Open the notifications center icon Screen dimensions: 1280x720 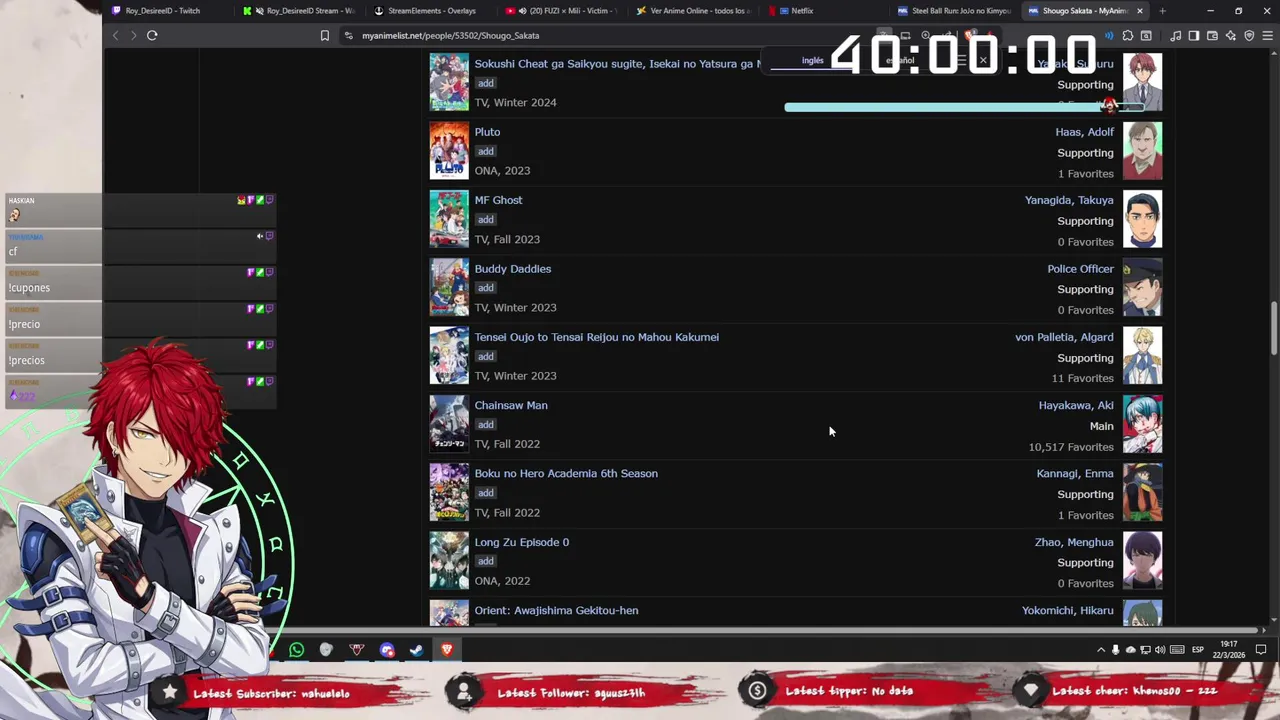(1261, 650)
